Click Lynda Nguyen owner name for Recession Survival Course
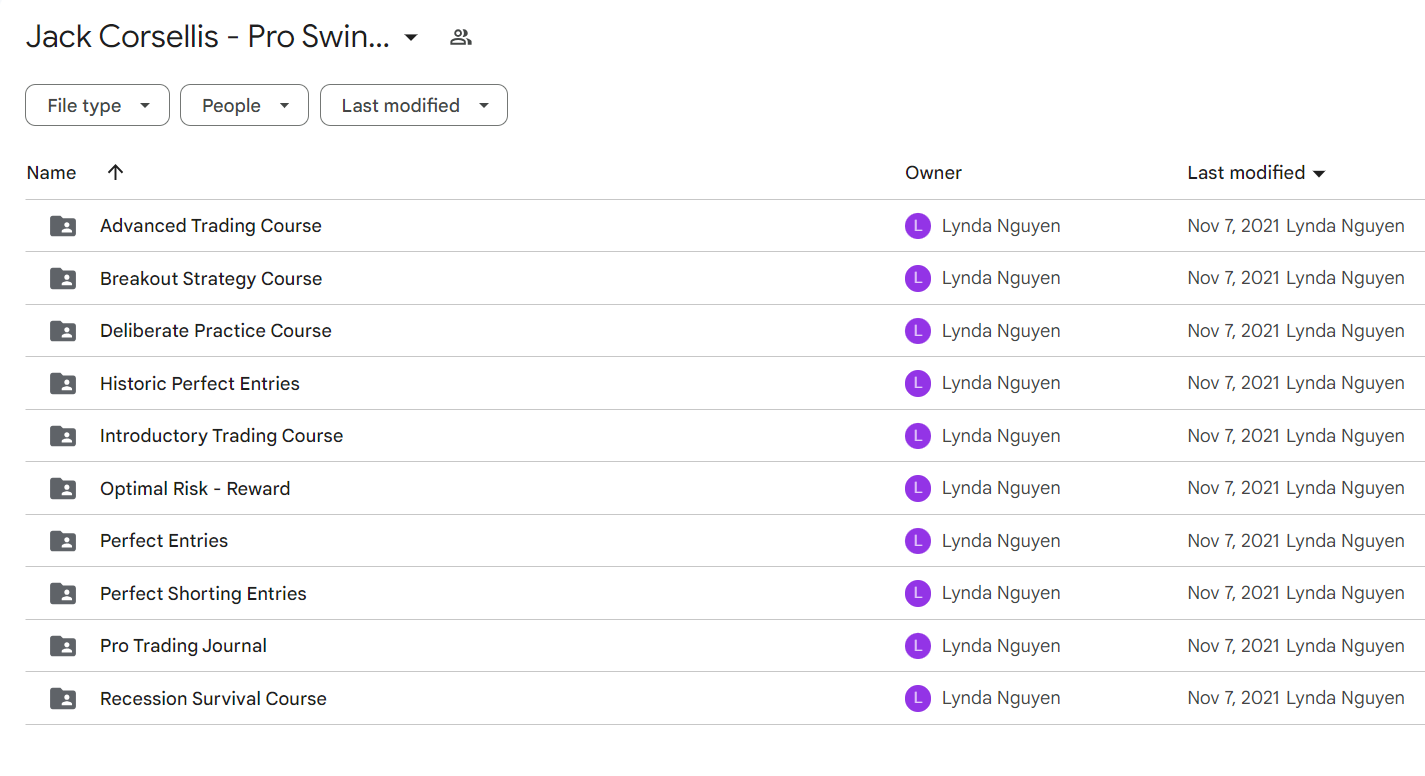This screenshot has width=1425, height=776. point(1001,698)
